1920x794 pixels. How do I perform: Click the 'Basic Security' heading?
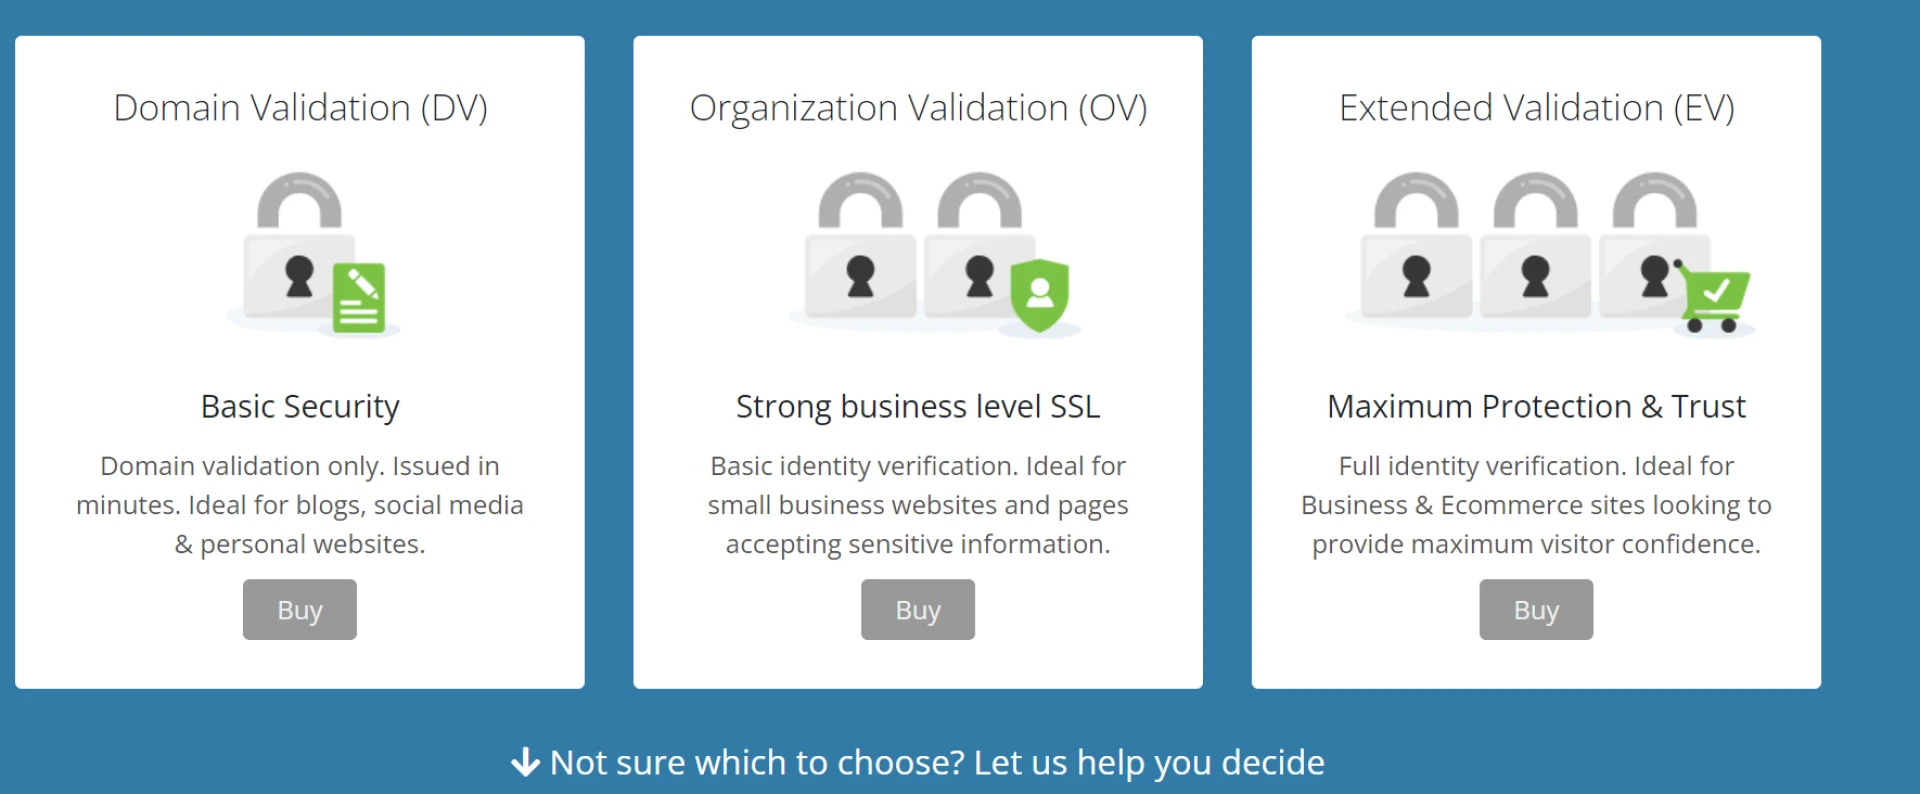coord(299,406)
